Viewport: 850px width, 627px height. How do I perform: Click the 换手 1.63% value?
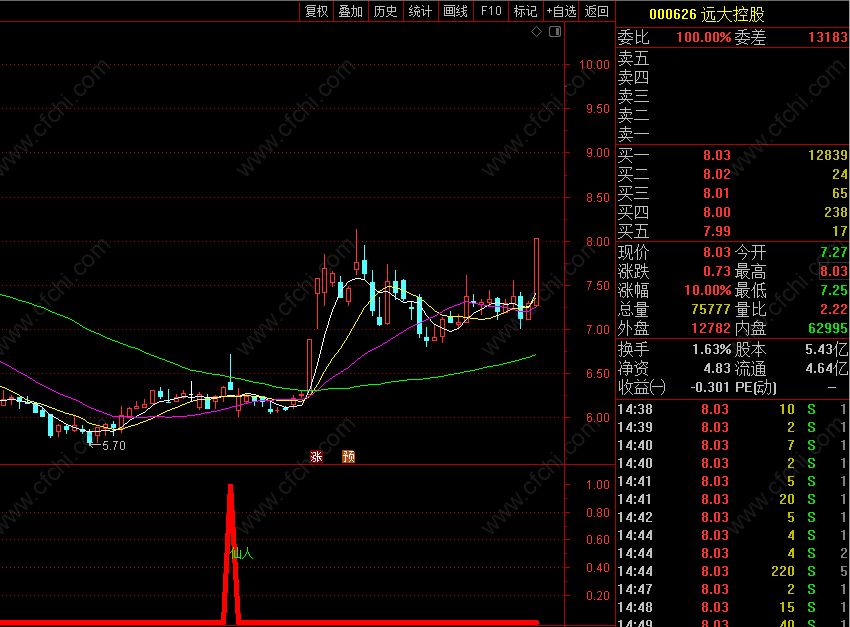711,350
